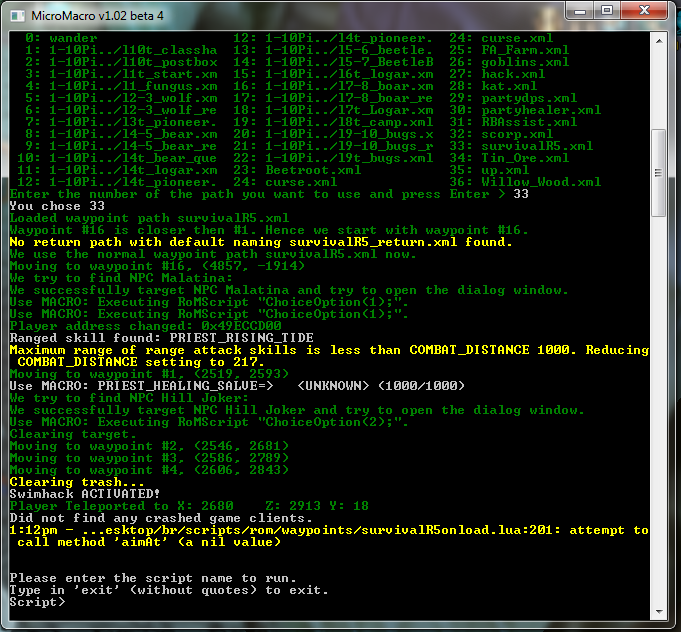
Task: Minimize the MicroMacro console window
Action: 580,12
